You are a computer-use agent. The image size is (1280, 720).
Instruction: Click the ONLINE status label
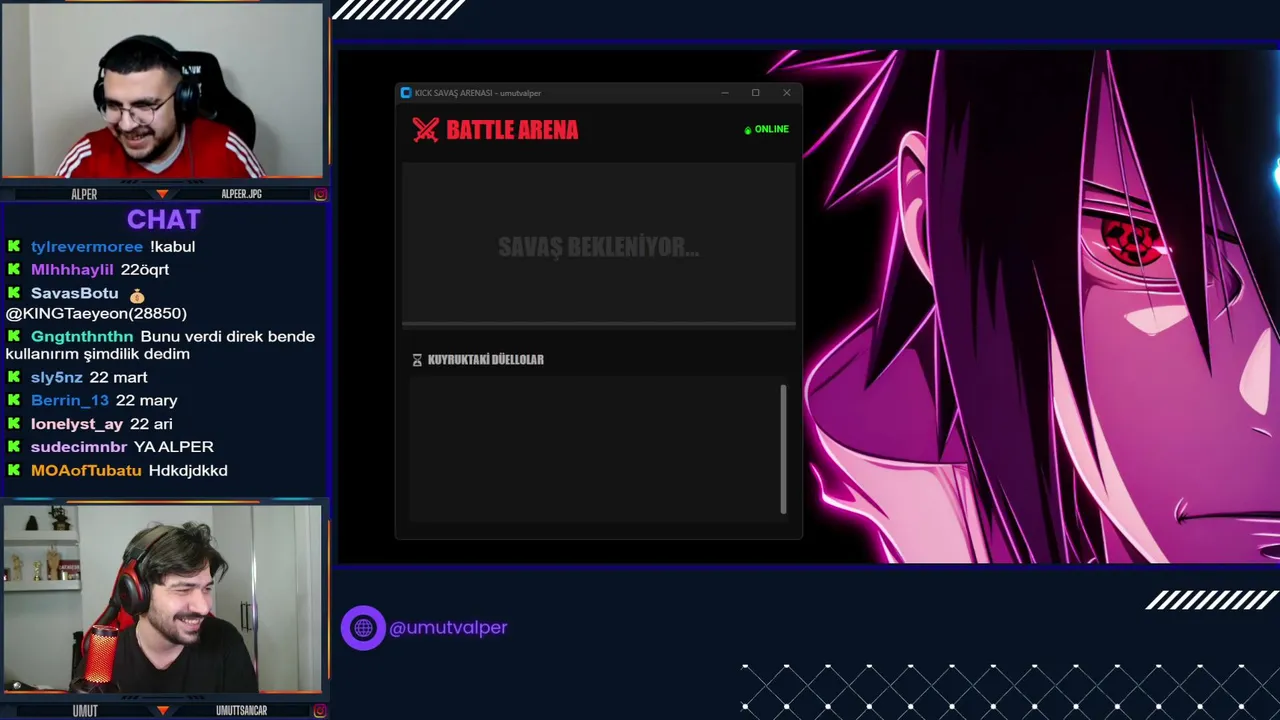point(772,129)
